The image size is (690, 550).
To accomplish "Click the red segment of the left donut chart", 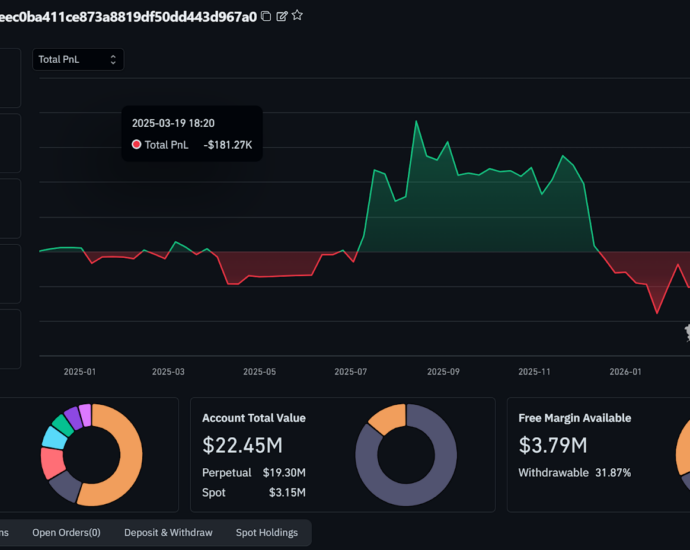I will 52,462.
